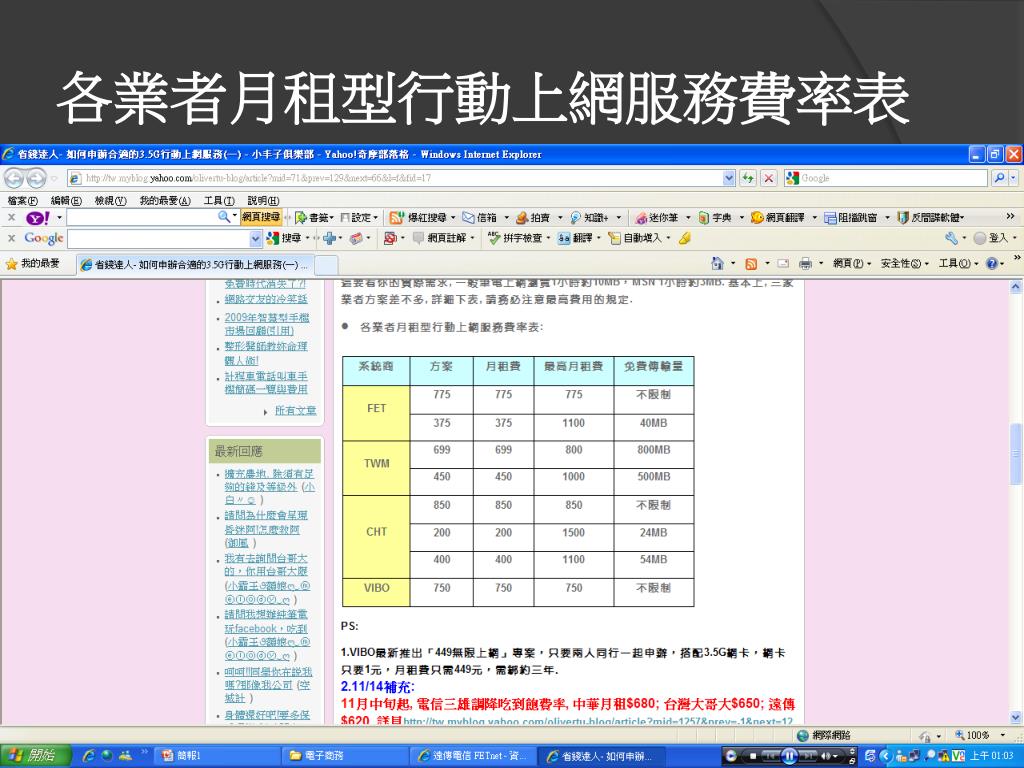
Task: Open 迷你筆 on the Yahoo toolbar
Action: pyautogui.click(x=657, y=217)
